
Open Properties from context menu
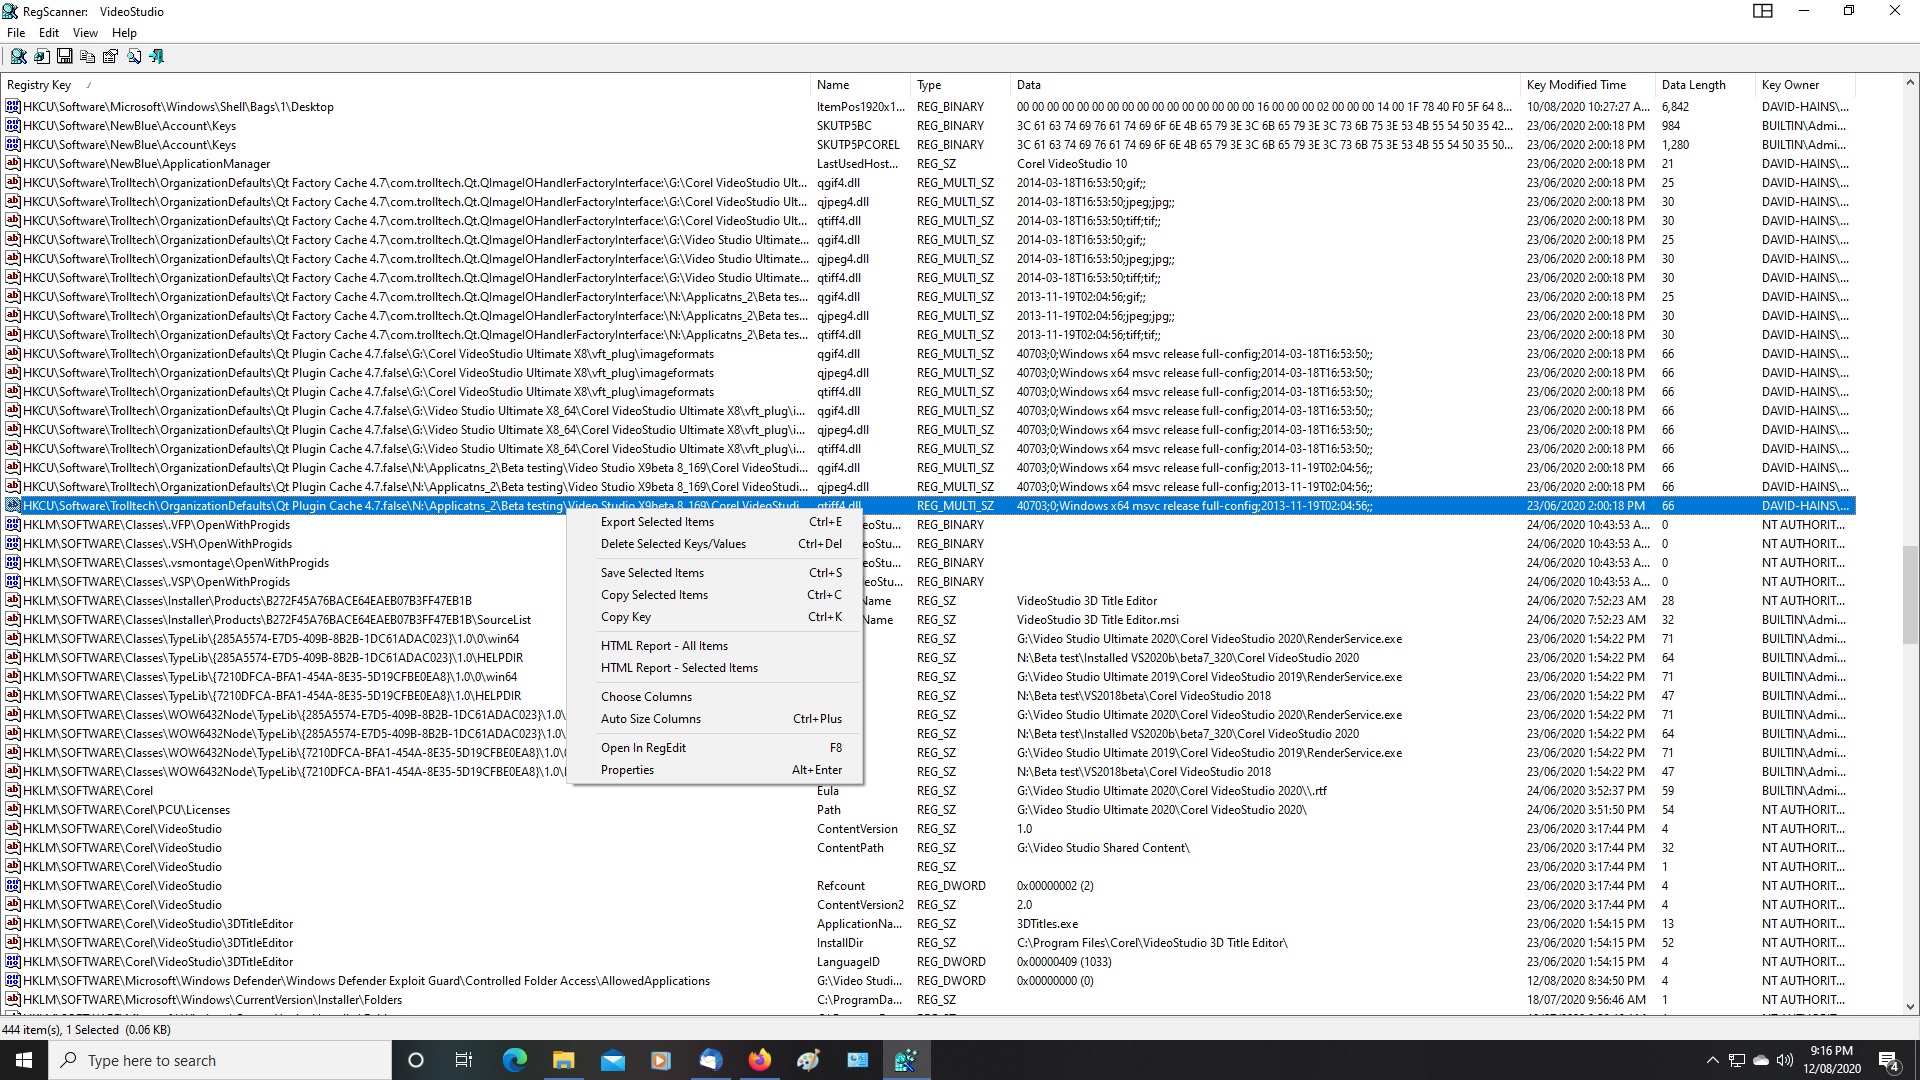point(715,770)
